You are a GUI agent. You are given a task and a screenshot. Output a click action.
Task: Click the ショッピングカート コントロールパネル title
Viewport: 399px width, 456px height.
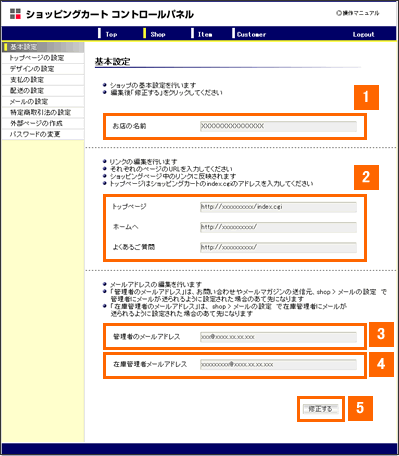110,14
